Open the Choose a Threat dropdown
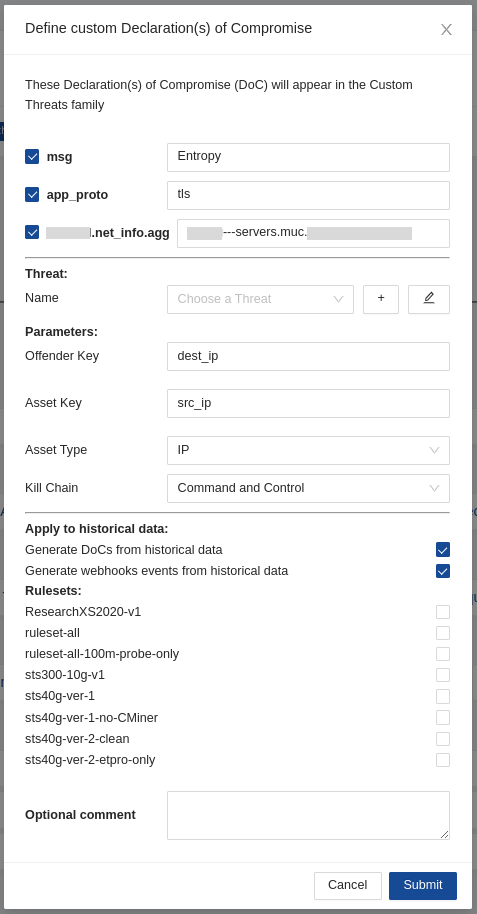The width and height of the screenshot is (477, 914). coord(260,299)
